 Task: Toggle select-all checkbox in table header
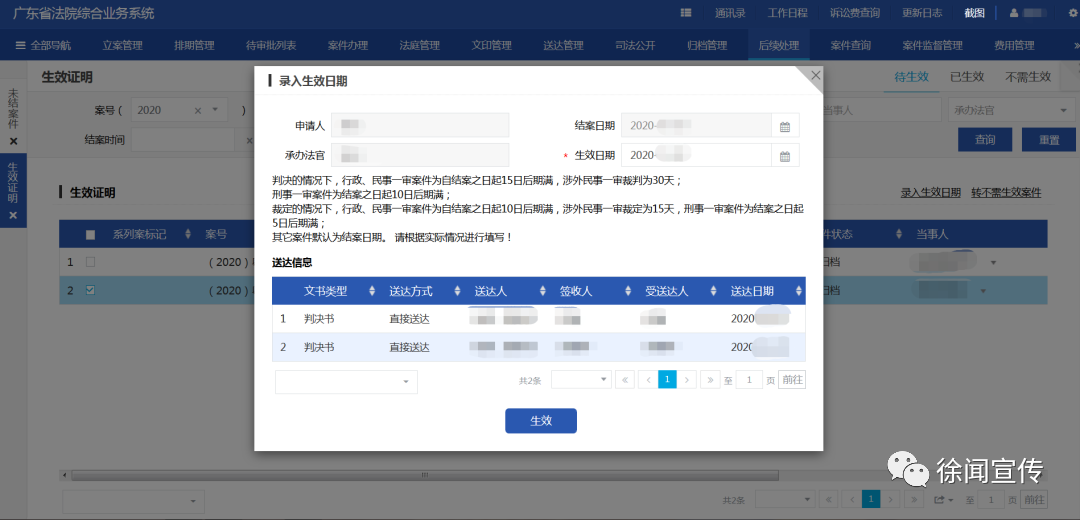tap(91, 235)
